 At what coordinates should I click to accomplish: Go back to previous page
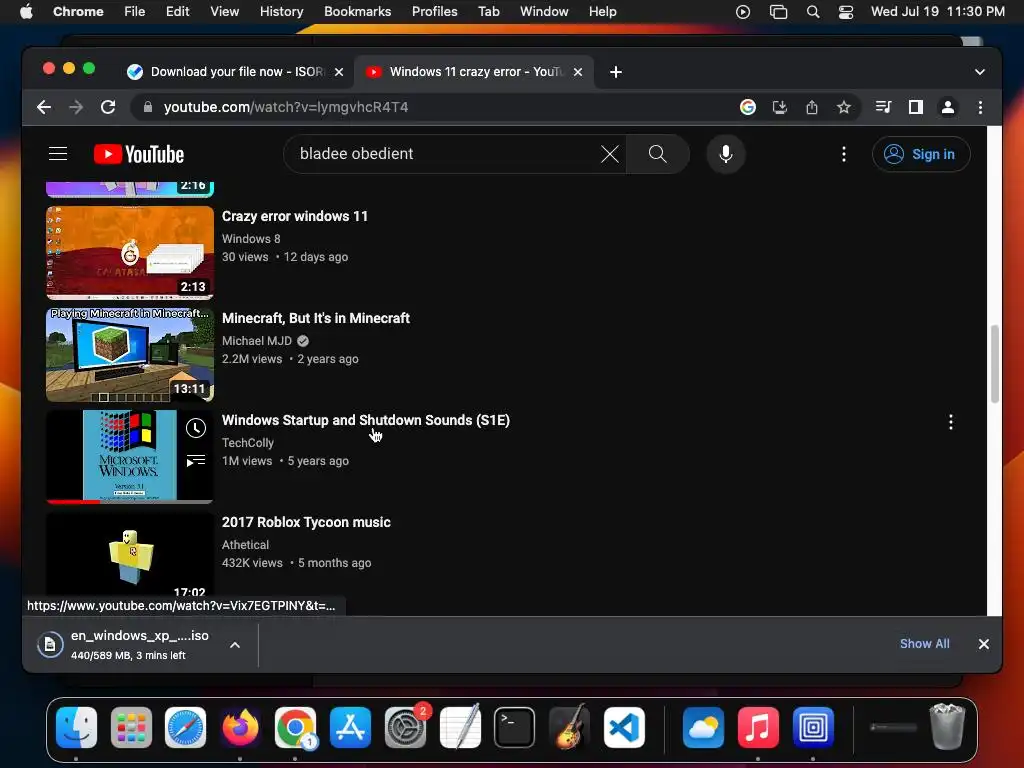tap(44, 107)
